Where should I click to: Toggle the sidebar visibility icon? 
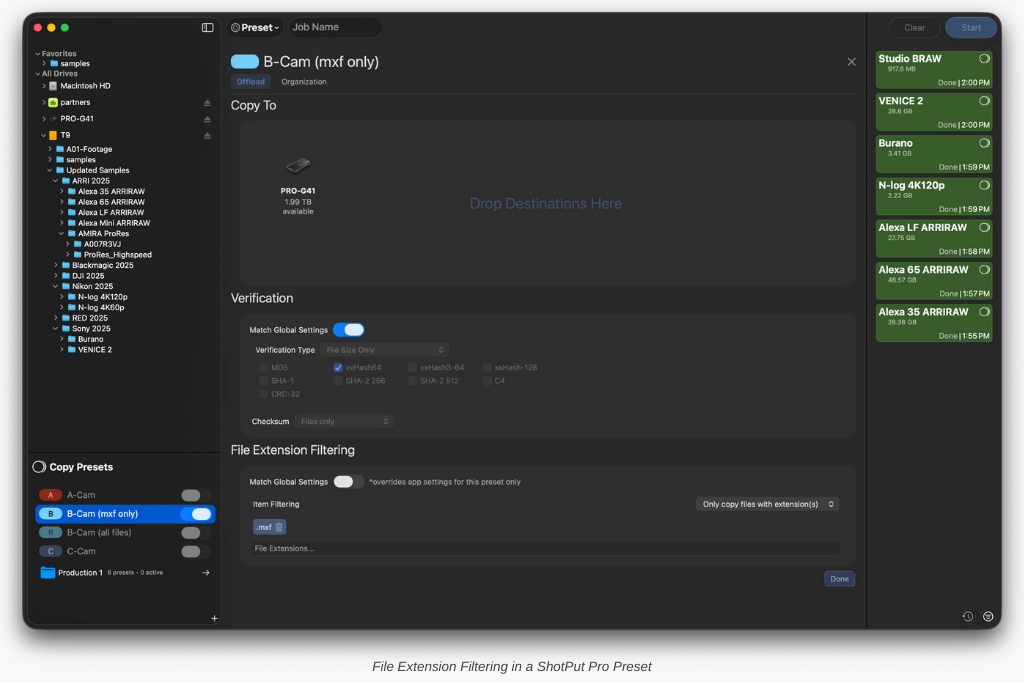207,27
